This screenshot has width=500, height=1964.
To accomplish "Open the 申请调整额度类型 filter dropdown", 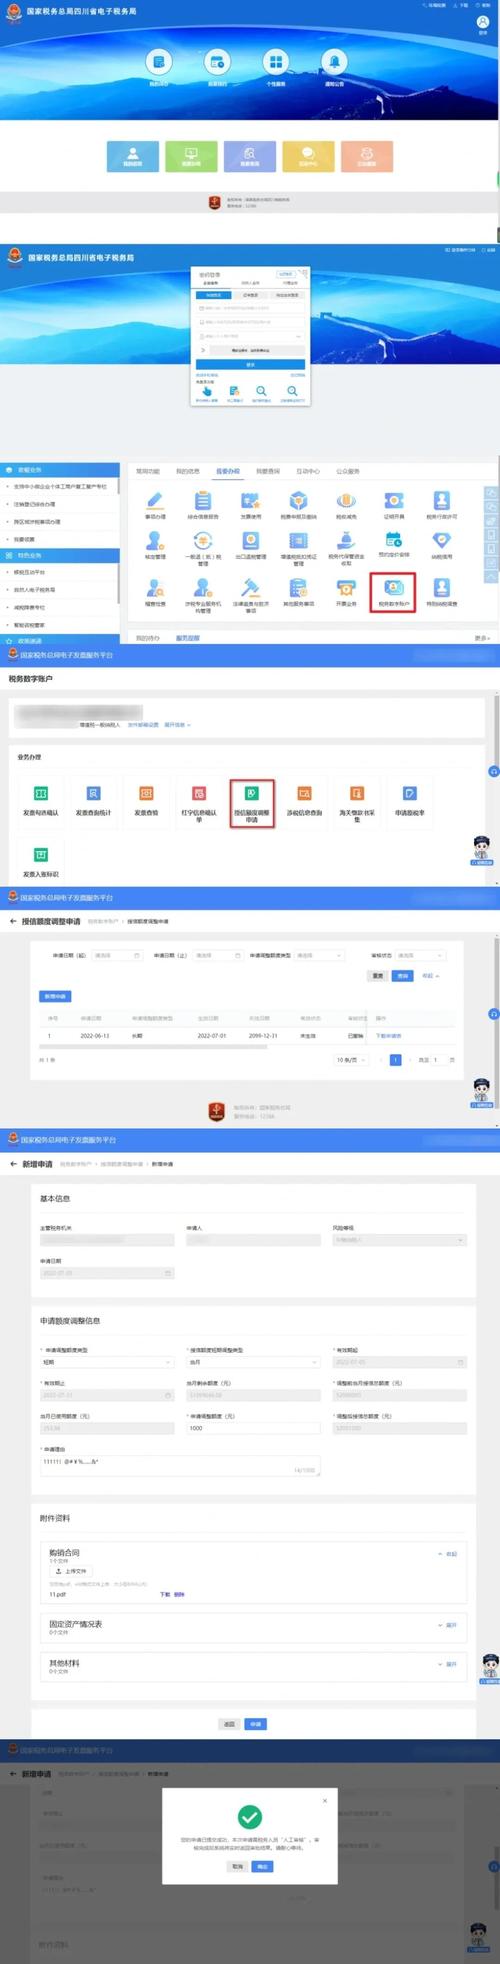I will point(320,956).
